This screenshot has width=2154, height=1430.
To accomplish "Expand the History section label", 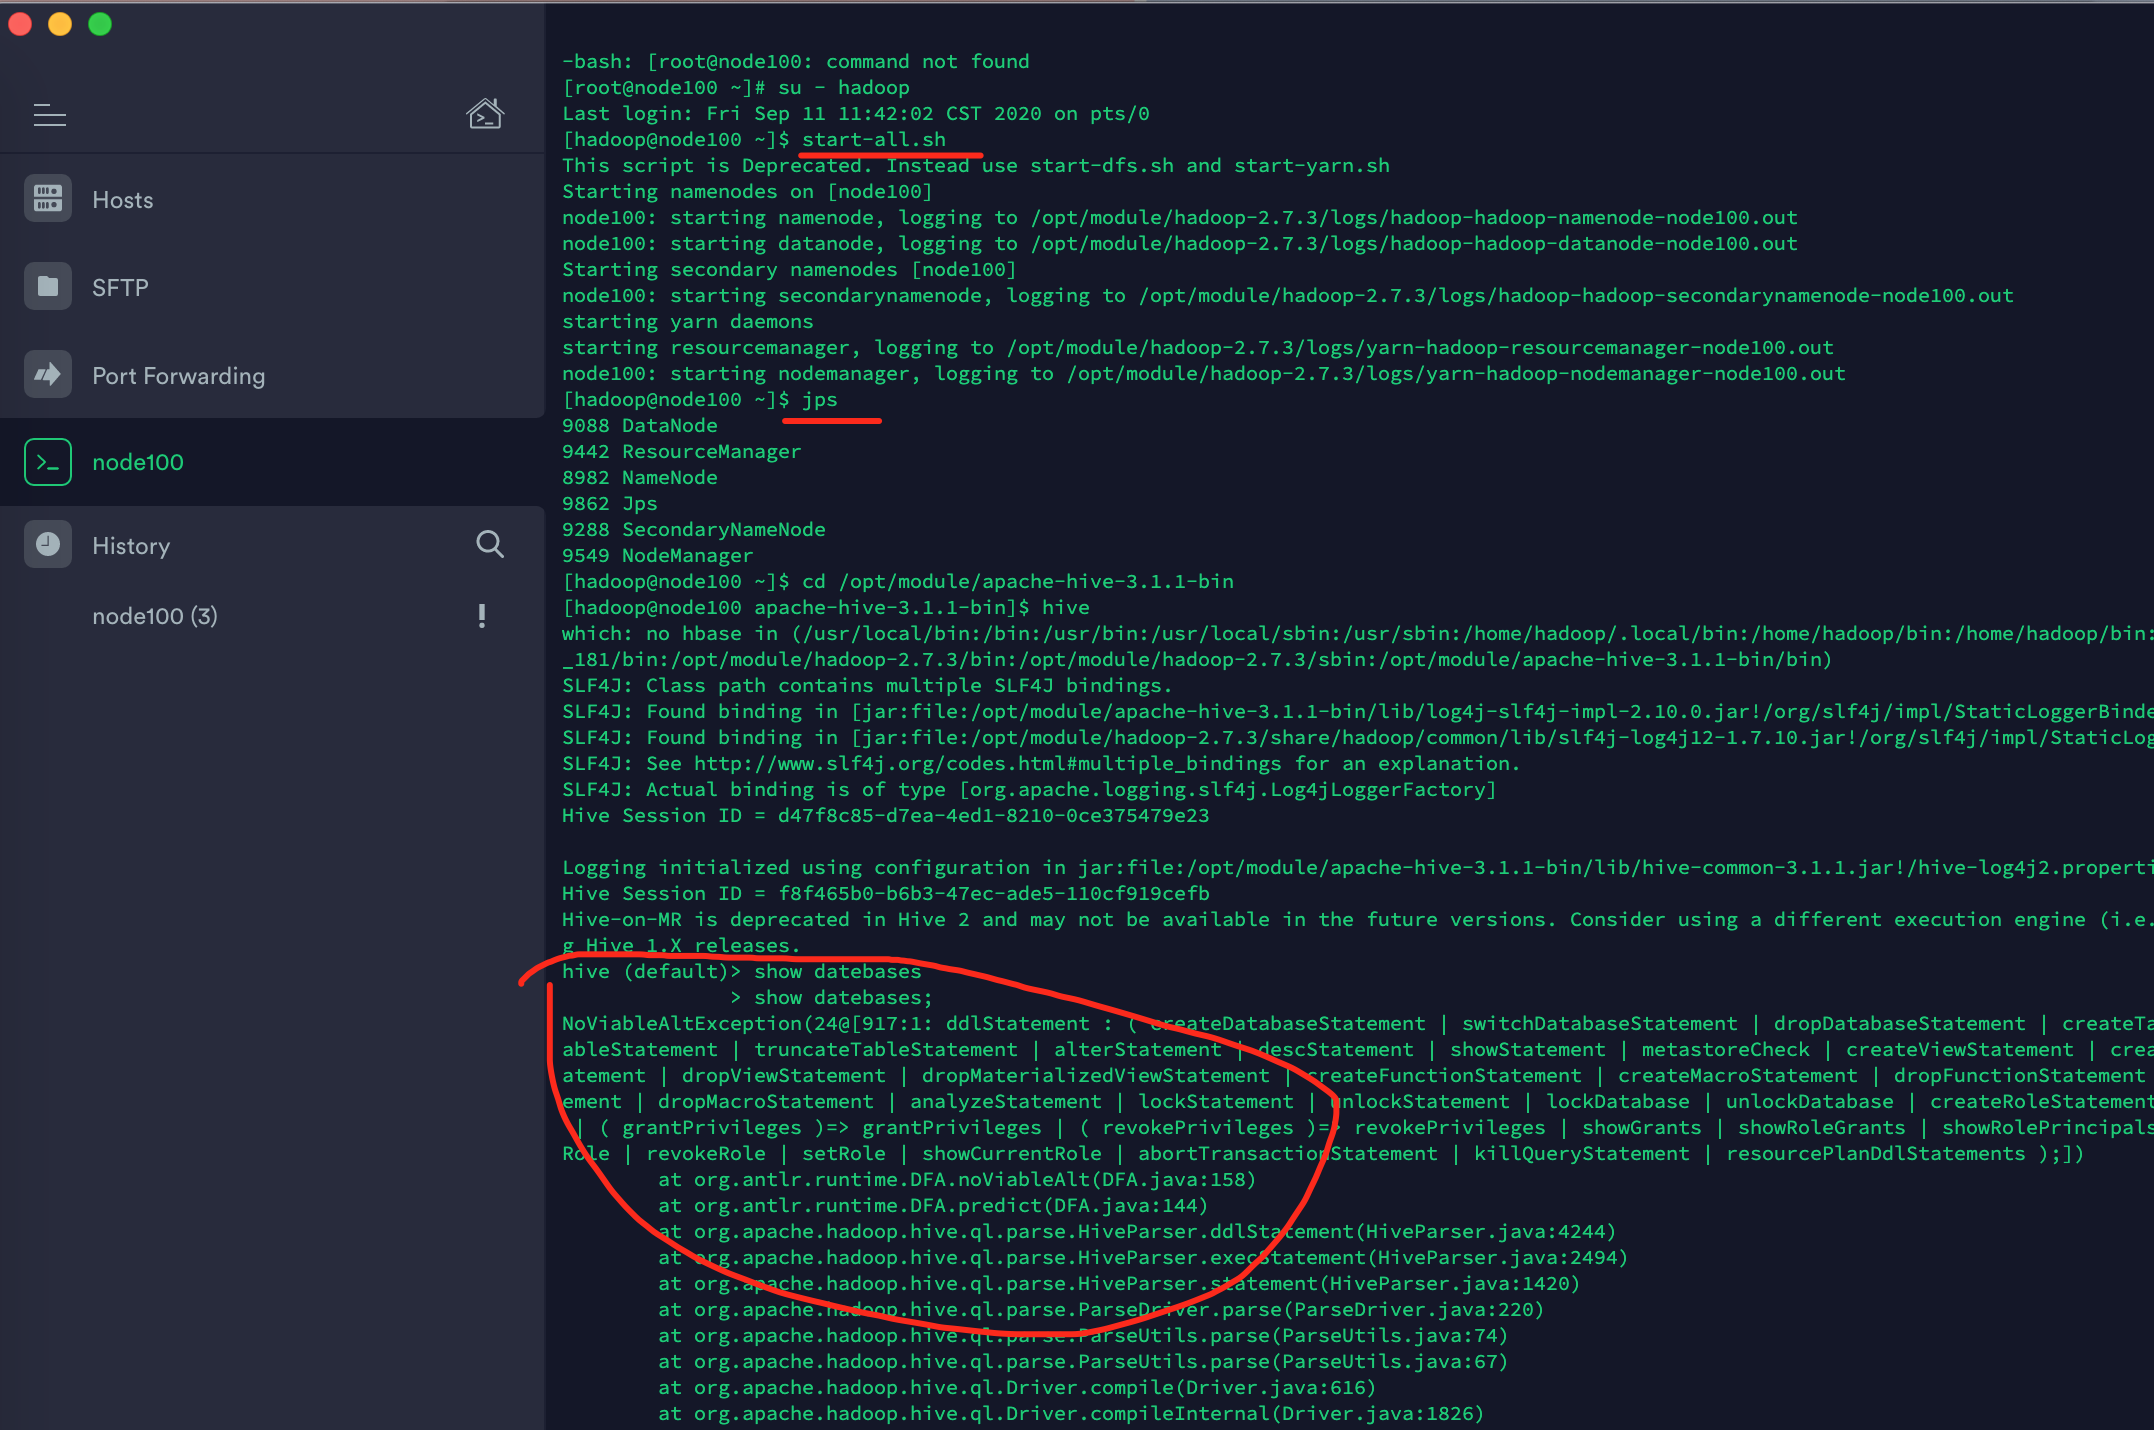I will point(131,546).
